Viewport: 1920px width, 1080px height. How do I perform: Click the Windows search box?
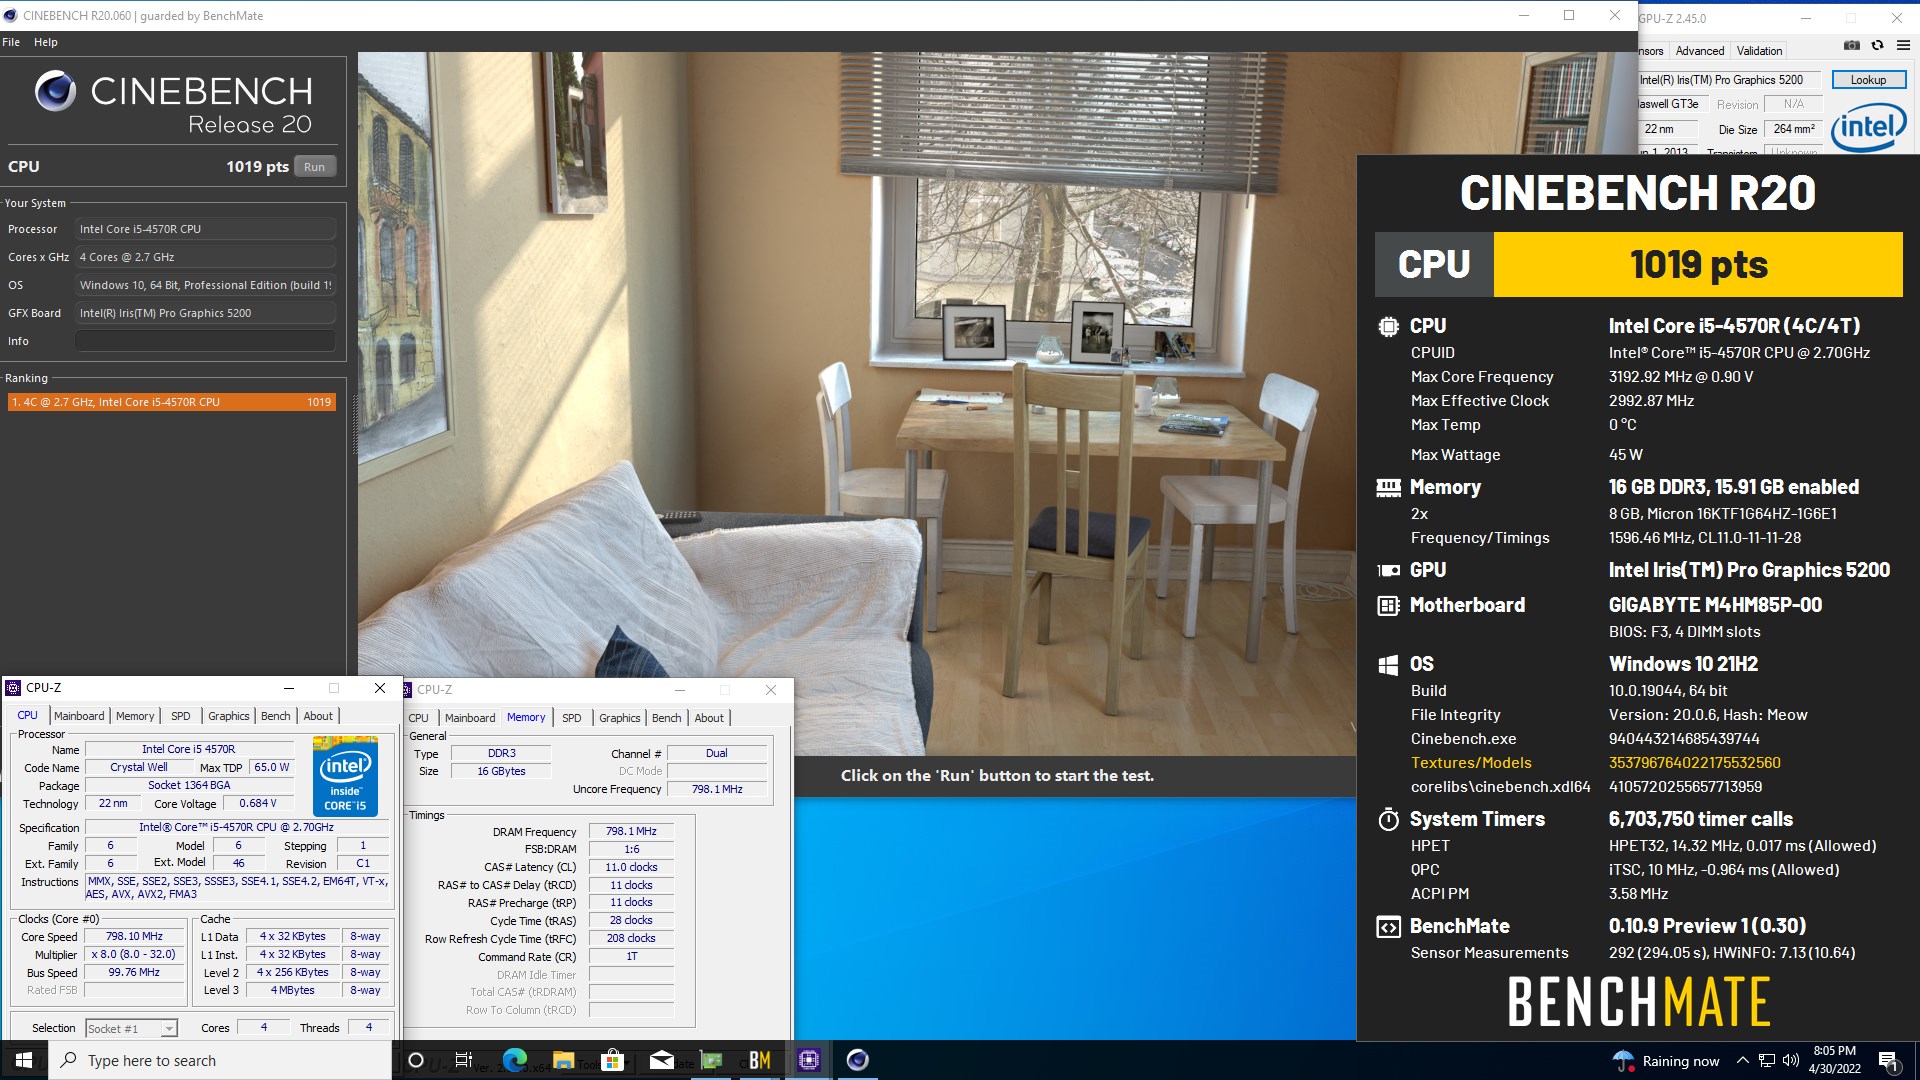pos(220,1060)
